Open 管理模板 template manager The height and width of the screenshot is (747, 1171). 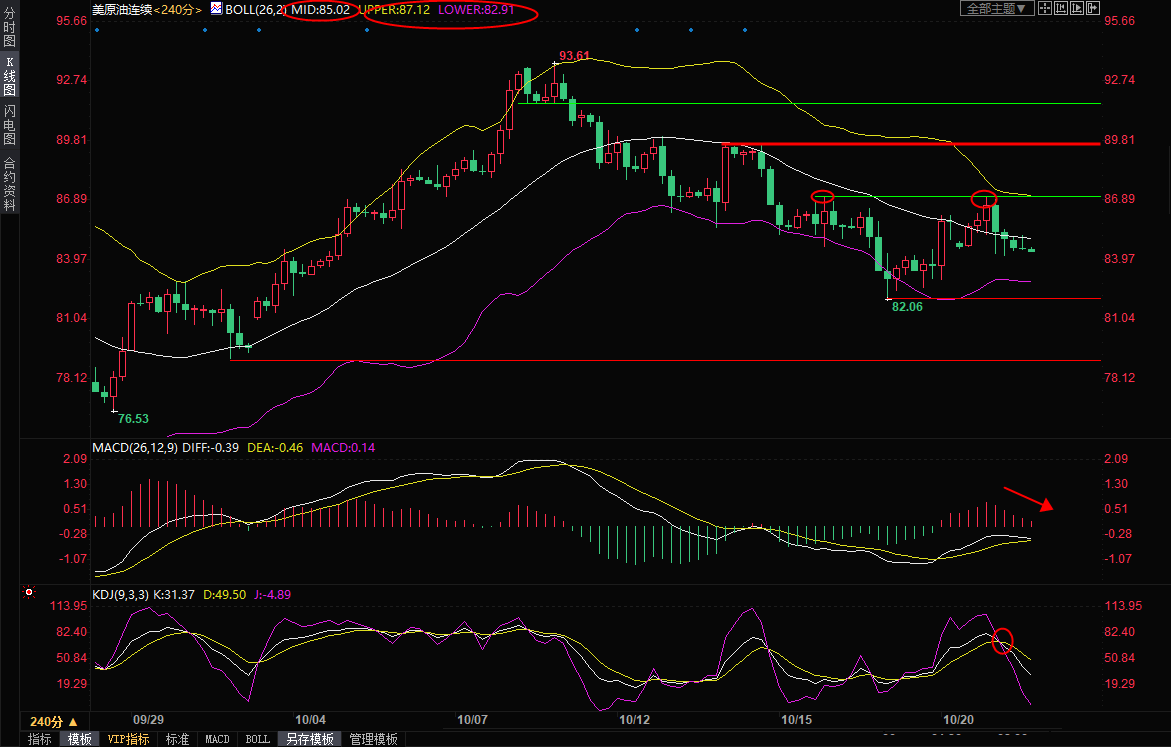[373, 739]
